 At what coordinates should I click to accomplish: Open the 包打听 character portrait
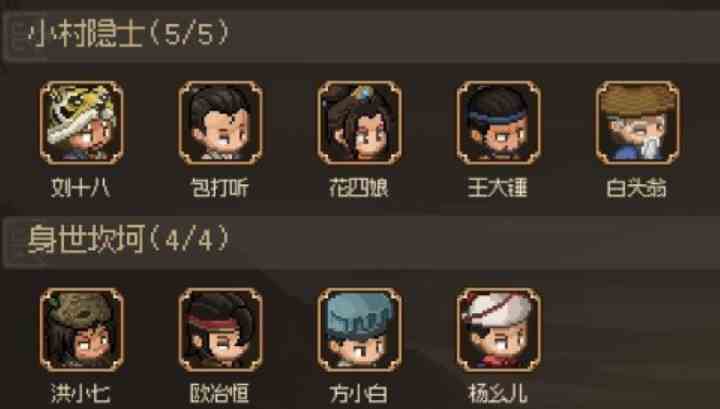coord(220,123)
